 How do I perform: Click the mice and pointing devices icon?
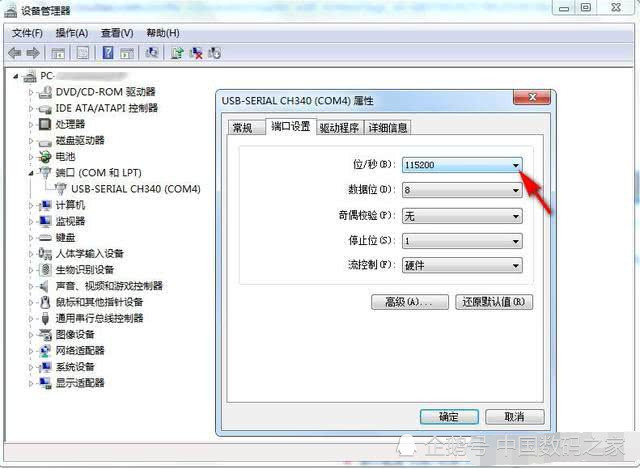(x=45, y=302)
